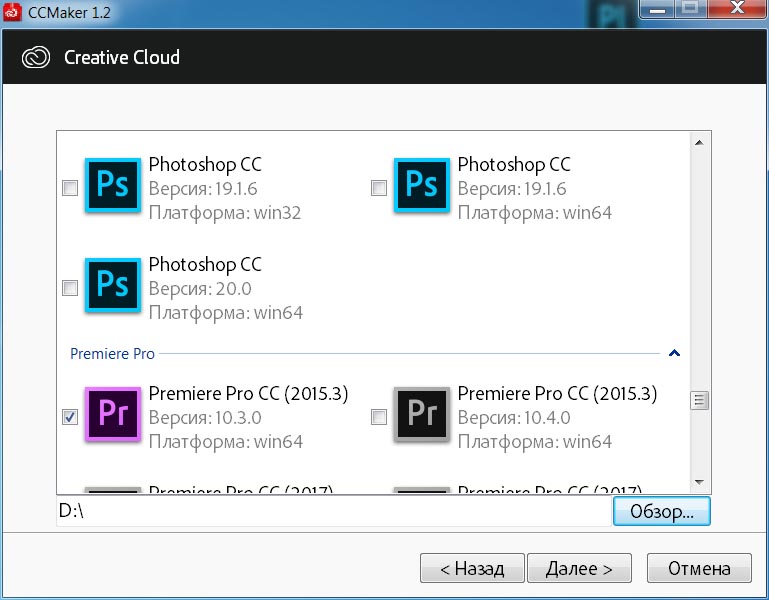Click the Photoshop CC 19.1.6 win32 icon
The height and width of the screenshot is (600, 769).
point(113,185)
